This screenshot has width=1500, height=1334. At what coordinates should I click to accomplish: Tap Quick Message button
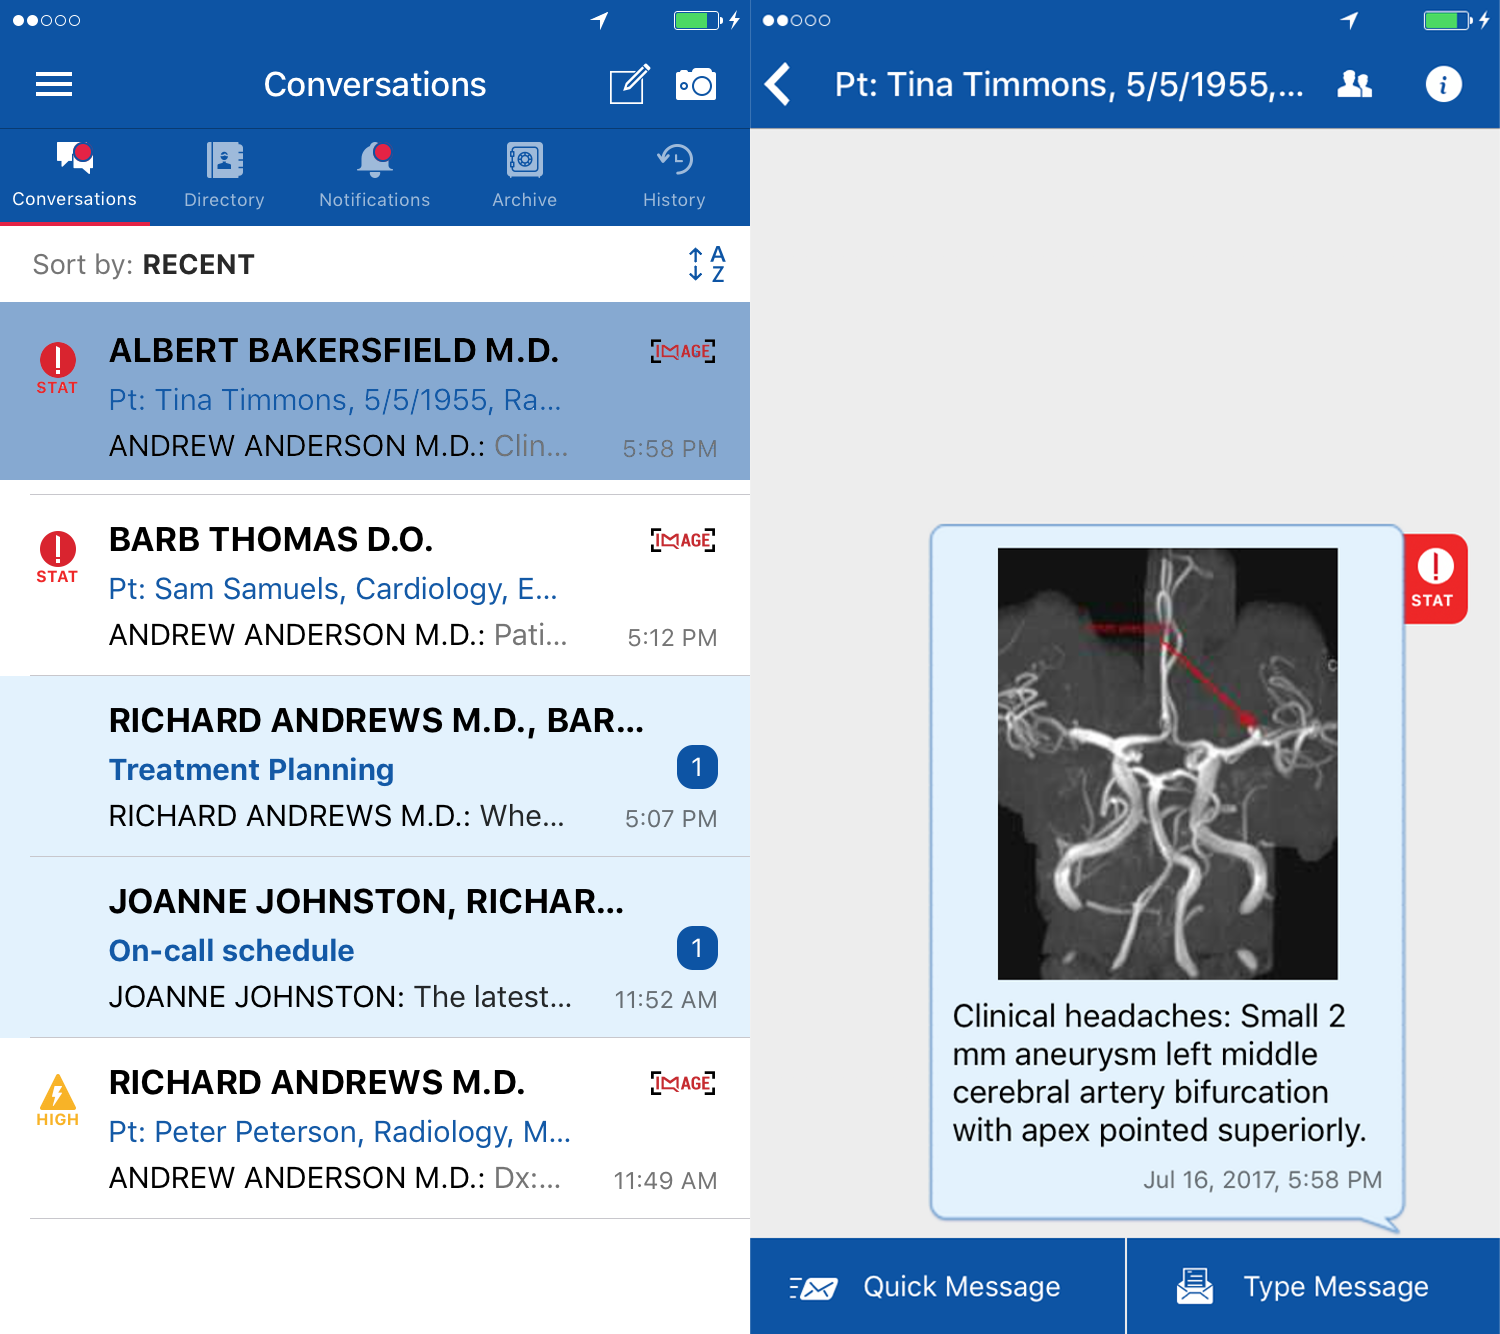[x=937, y=1286]
